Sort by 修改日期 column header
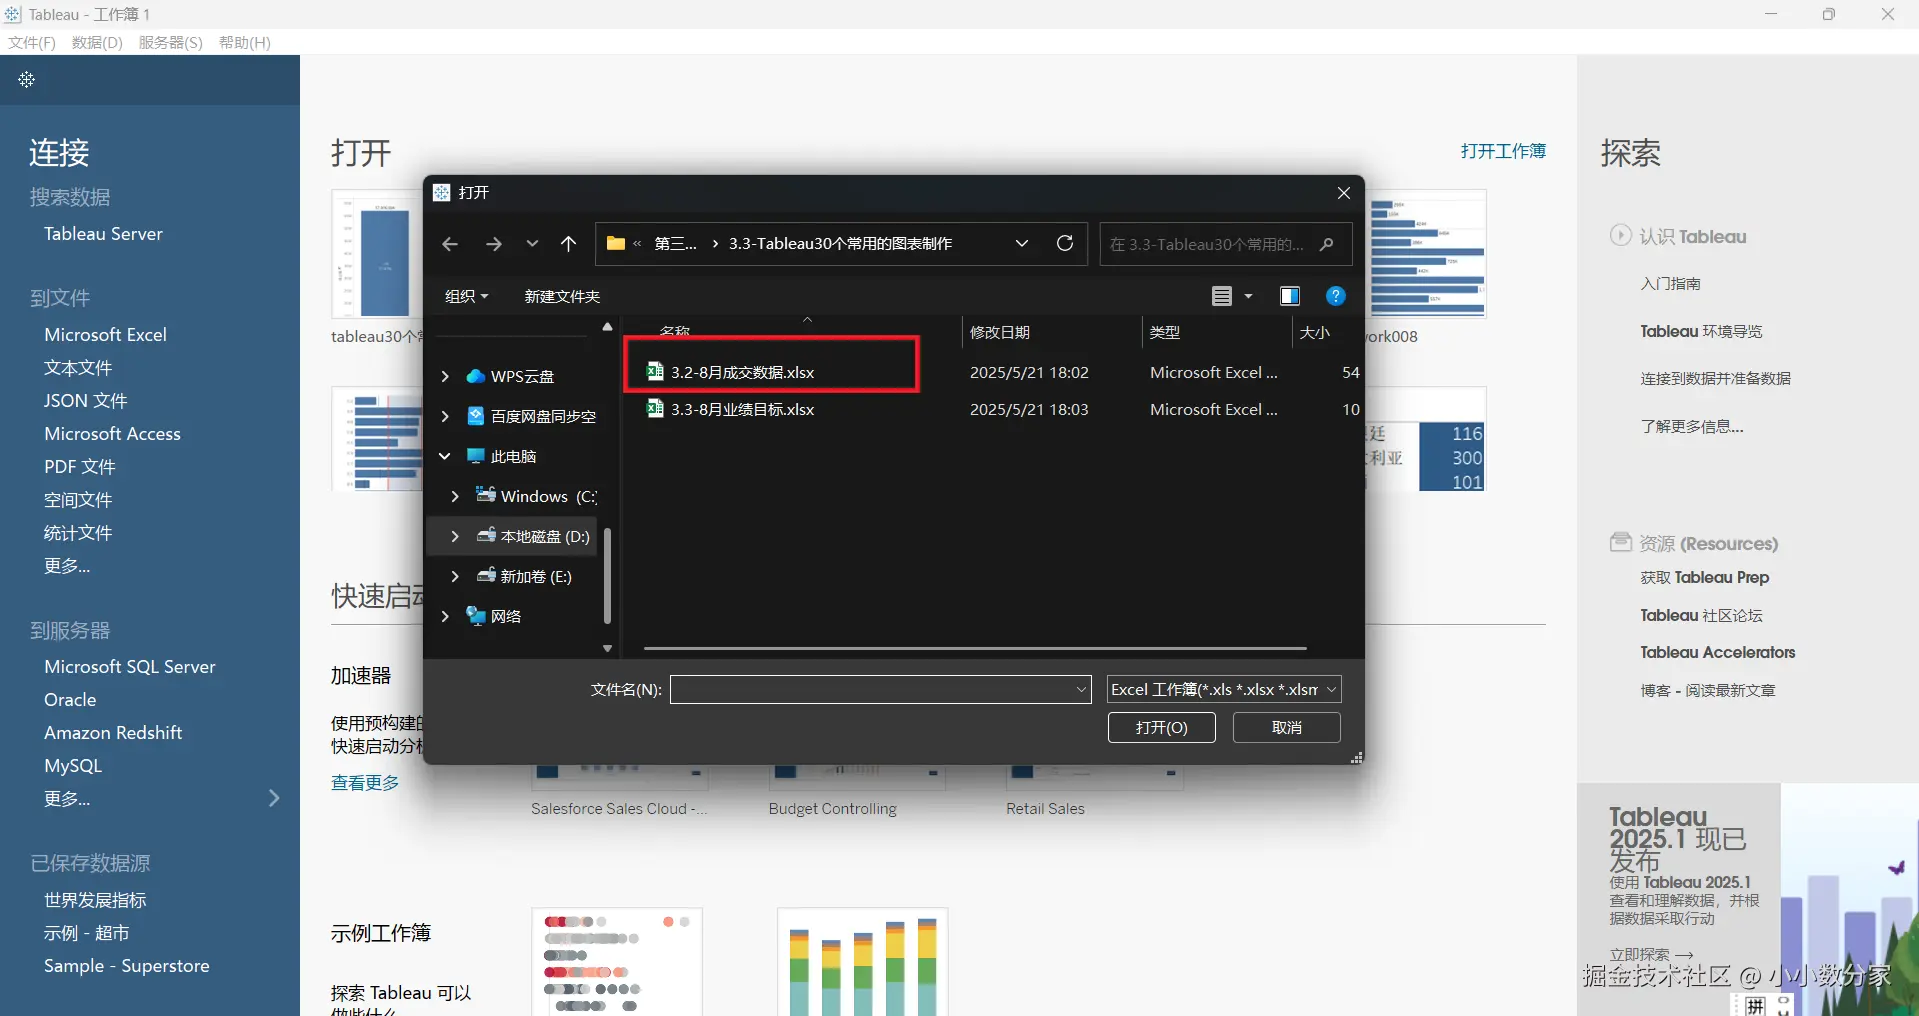Image resolution: width=1919 pixels, height=1016 pixels. click(x=1000, y=332)
